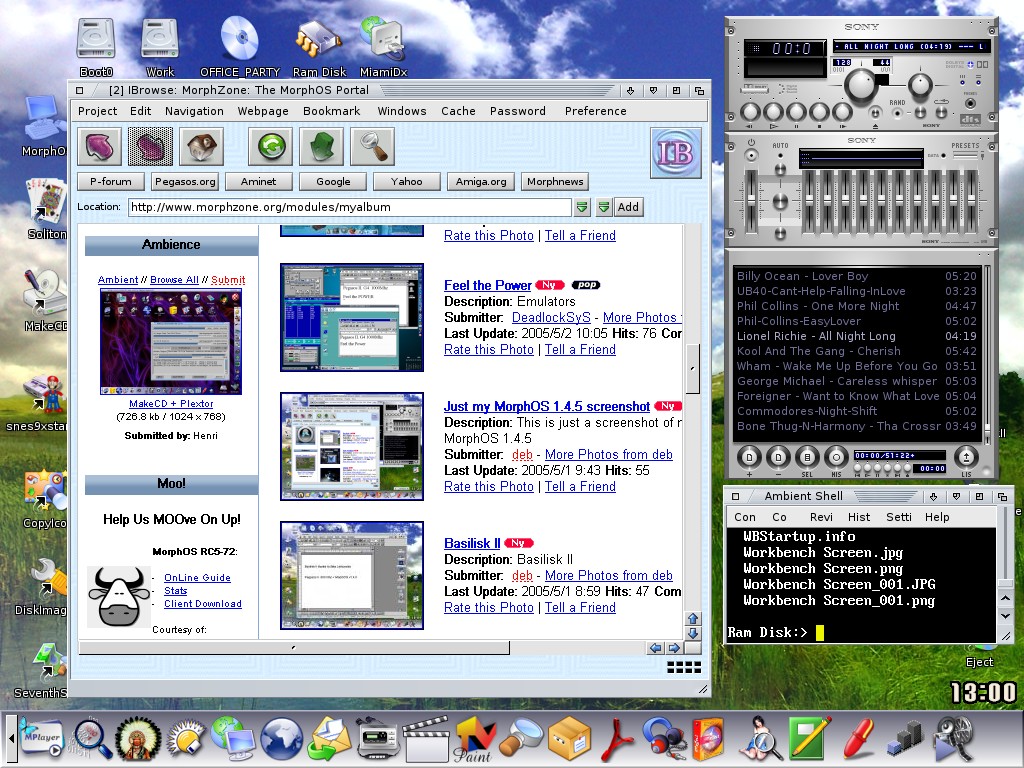Click the IBrowse page scroll down arrow

(x=693, y=633)
